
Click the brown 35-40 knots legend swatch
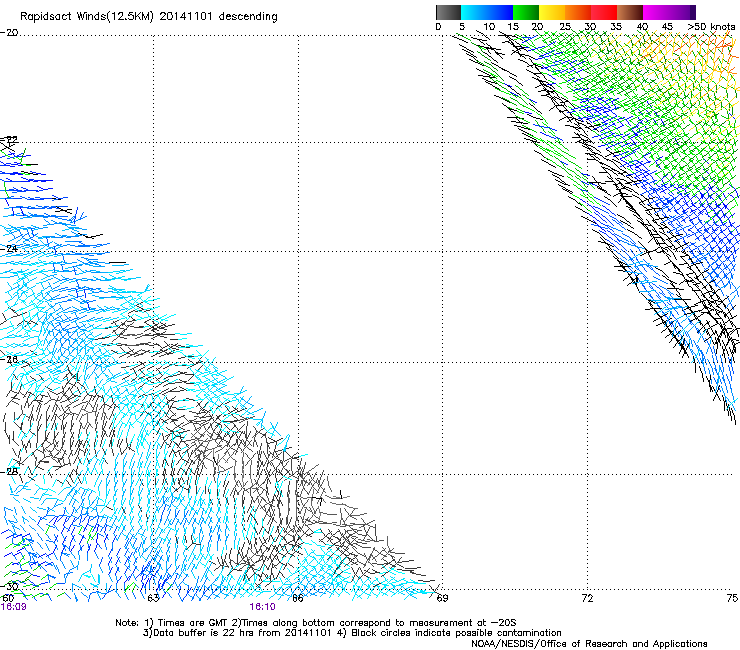630,12
